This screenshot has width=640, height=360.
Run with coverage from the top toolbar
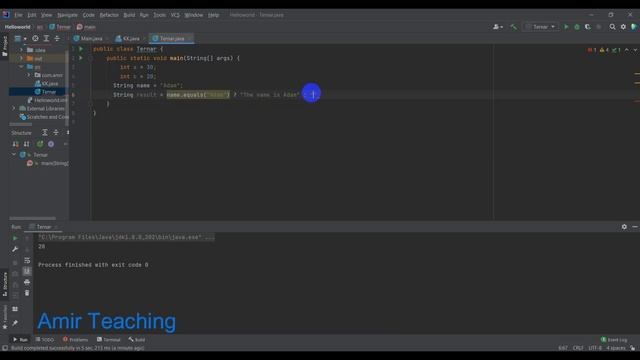[588, 27]
